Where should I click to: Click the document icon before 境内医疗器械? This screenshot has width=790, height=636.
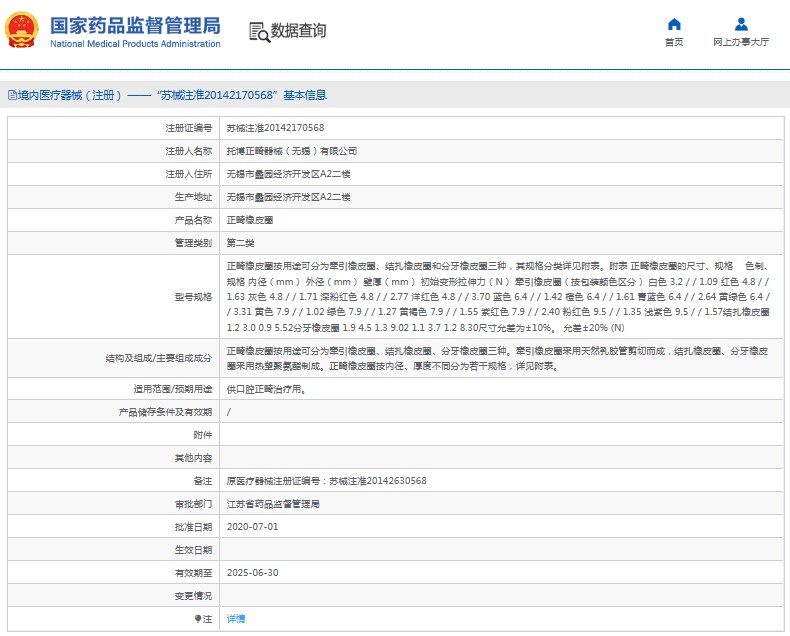tap(12, 96)
